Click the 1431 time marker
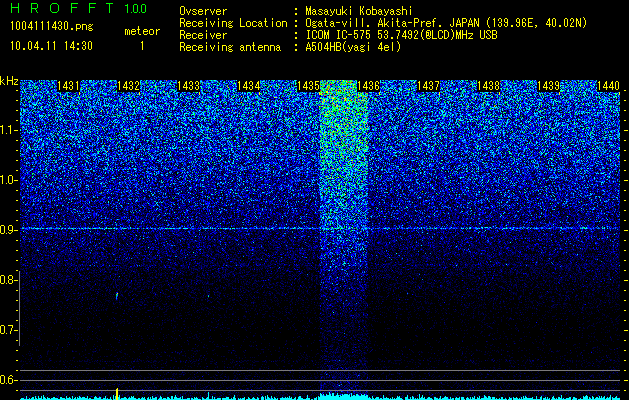This screenshot has height=400, width=629. pyautogui.click(x=68, y=86)
